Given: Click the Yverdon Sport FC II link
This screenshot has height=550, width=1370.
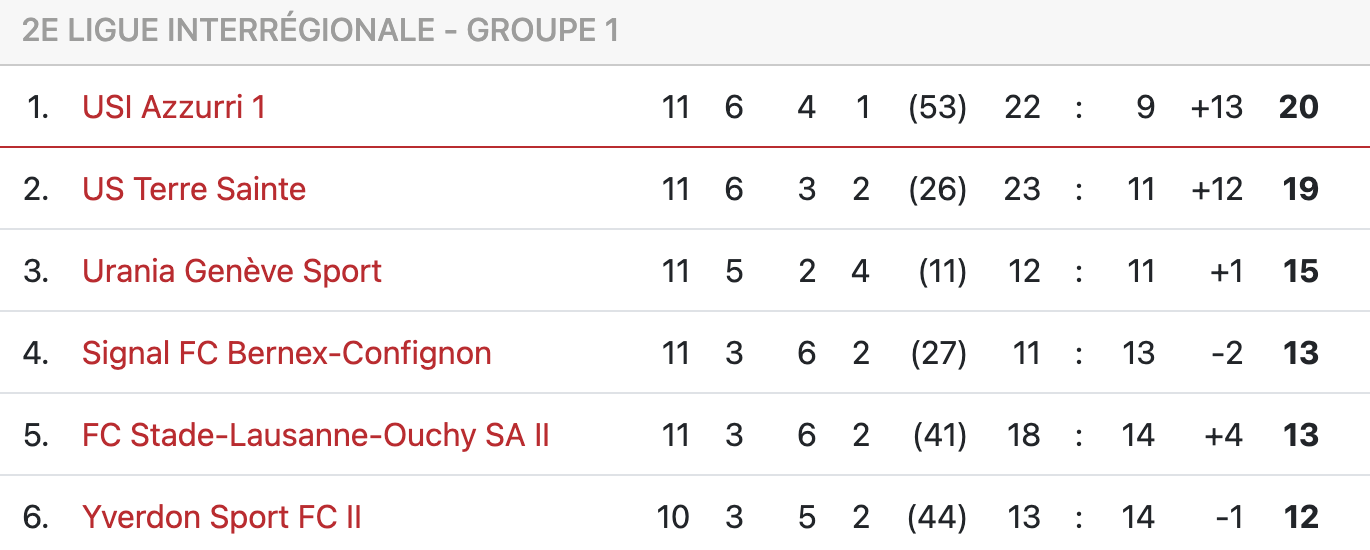Looking at the screenshot, I should click(x=222, y=517).
